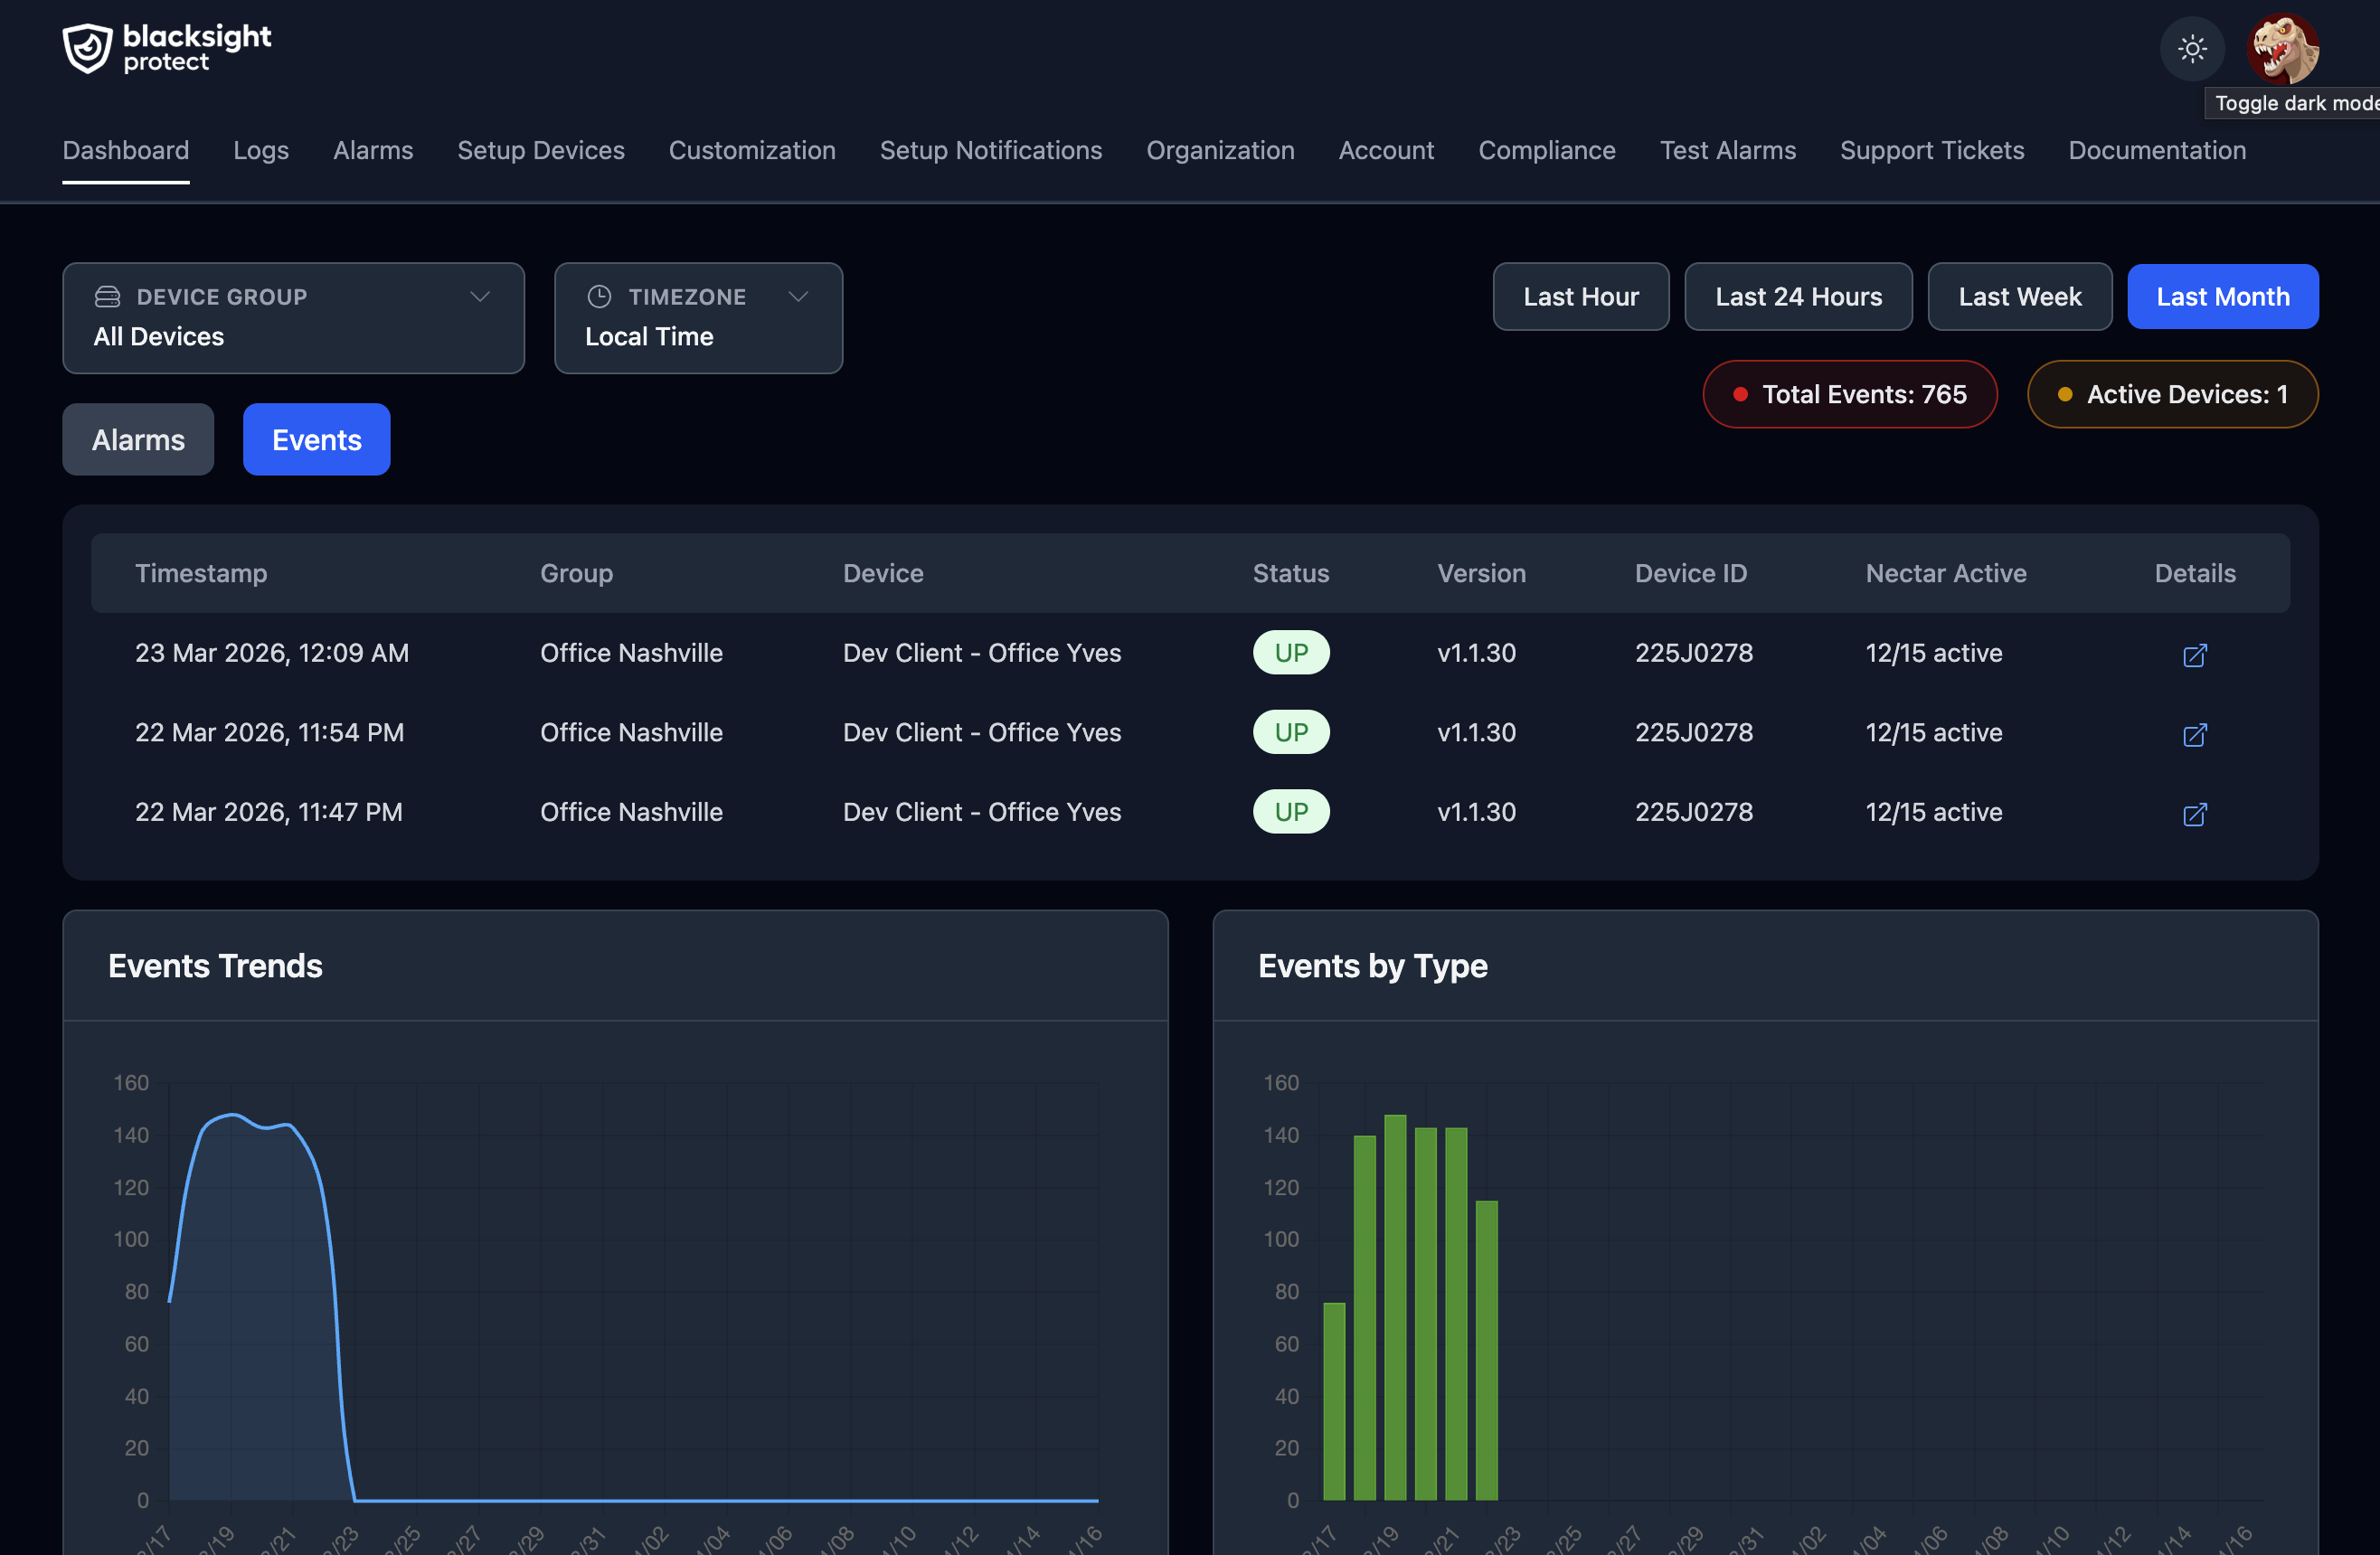Click the blacksight protect shield logo
The image size is (2380, 1555).
click(x=86, y=47)
